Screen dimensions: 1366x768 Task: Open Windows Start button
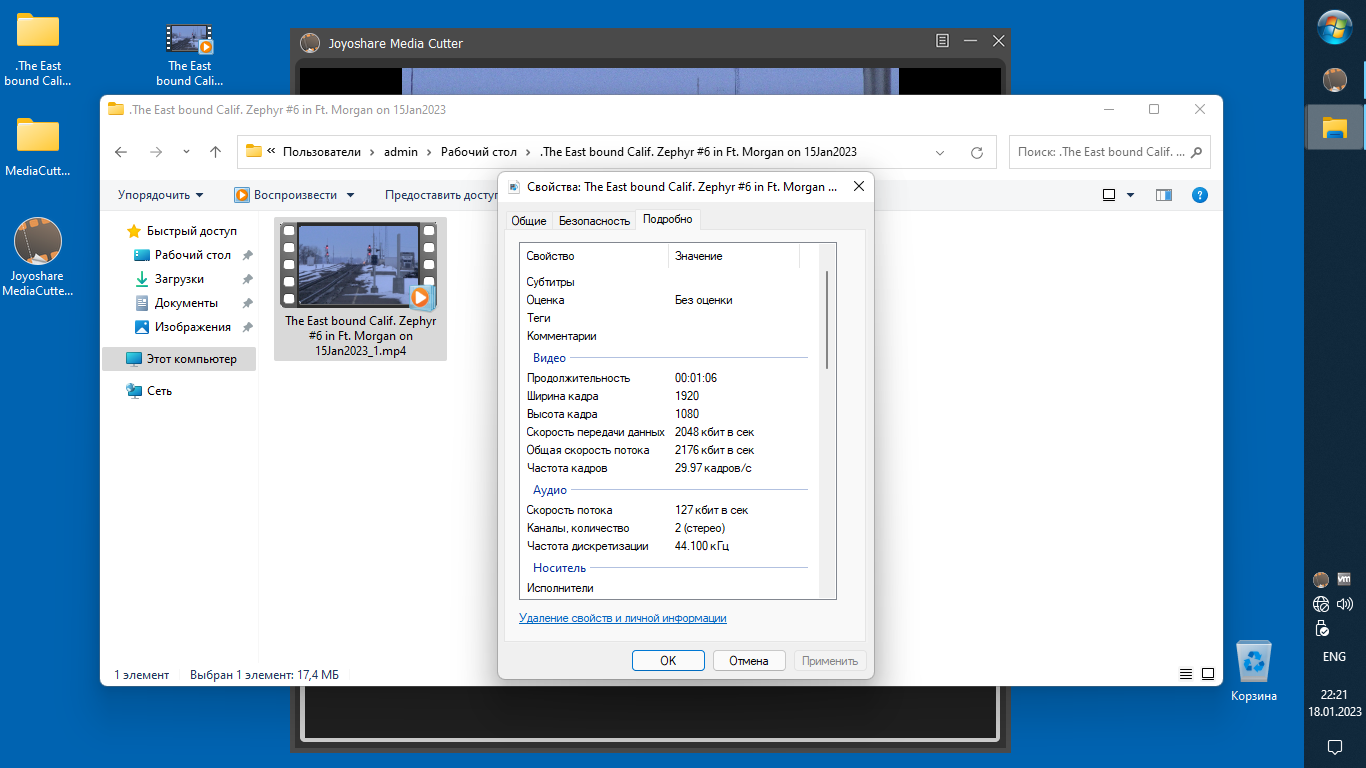(1335, 27)
